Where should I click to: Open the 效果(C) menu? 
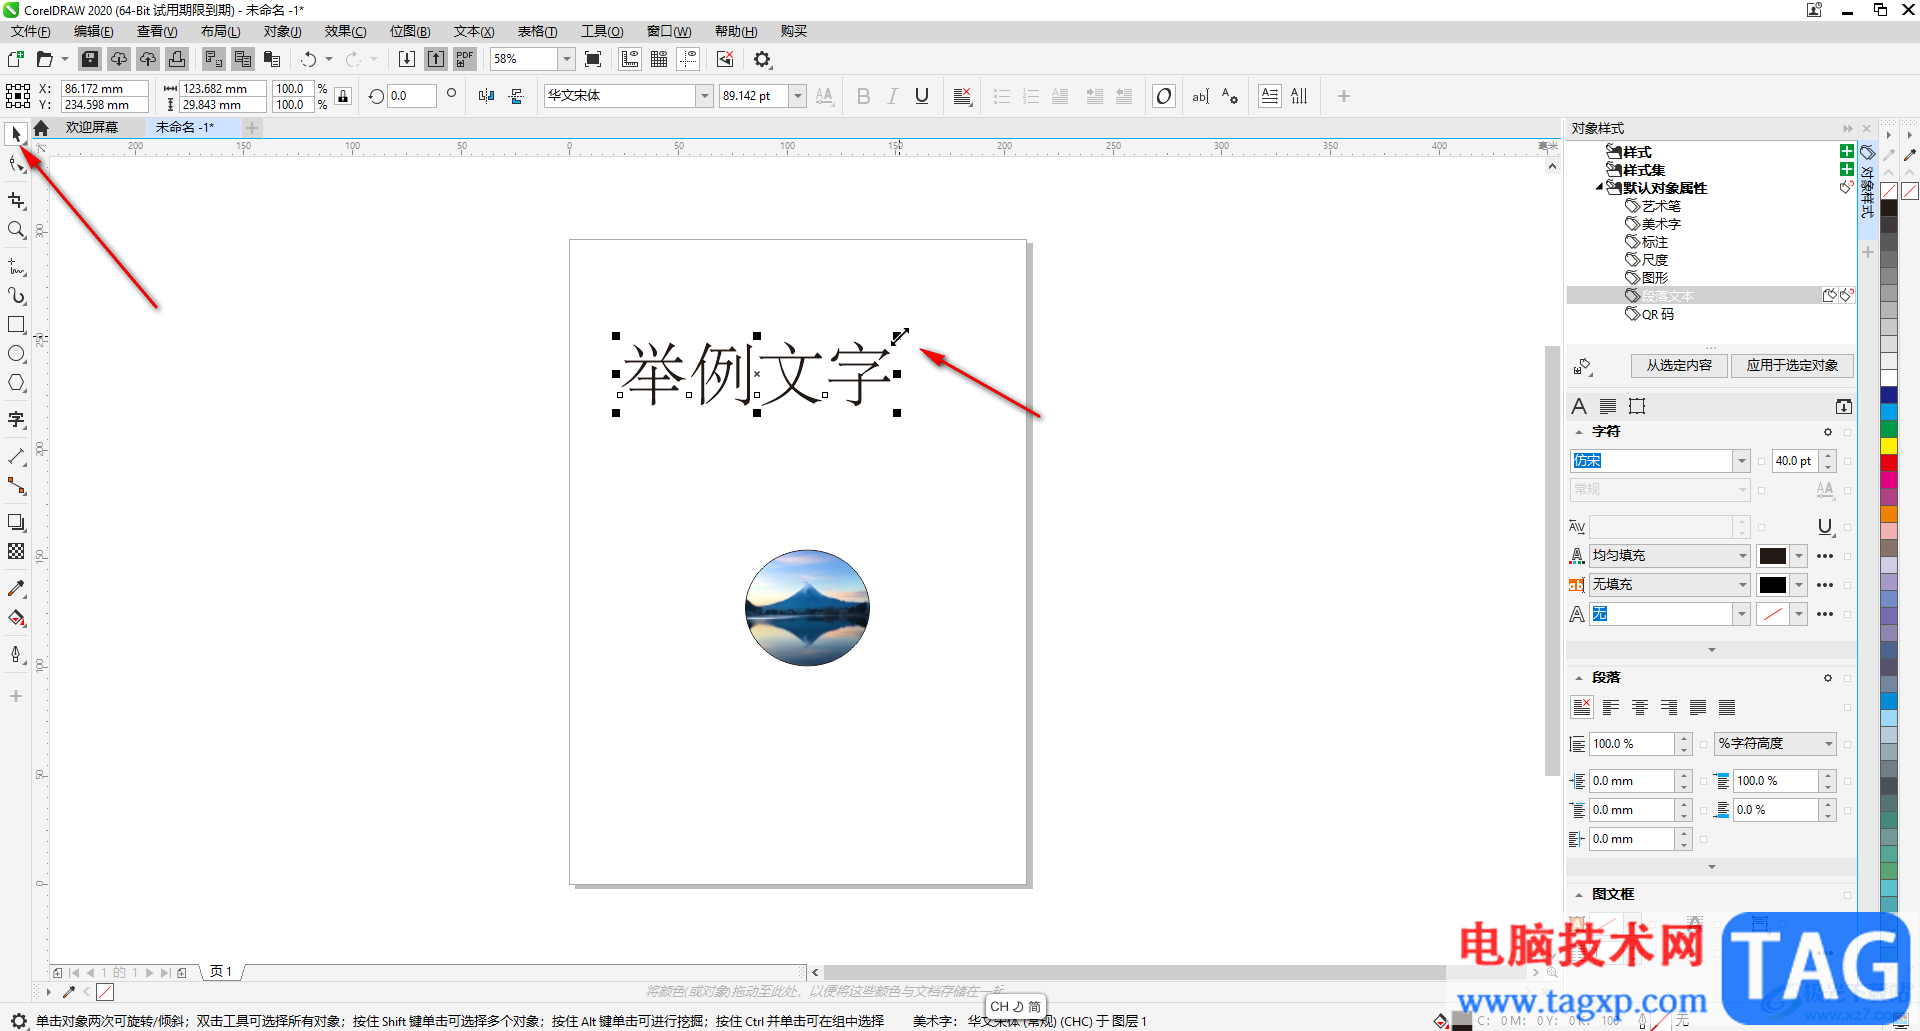tap(346, 31)
